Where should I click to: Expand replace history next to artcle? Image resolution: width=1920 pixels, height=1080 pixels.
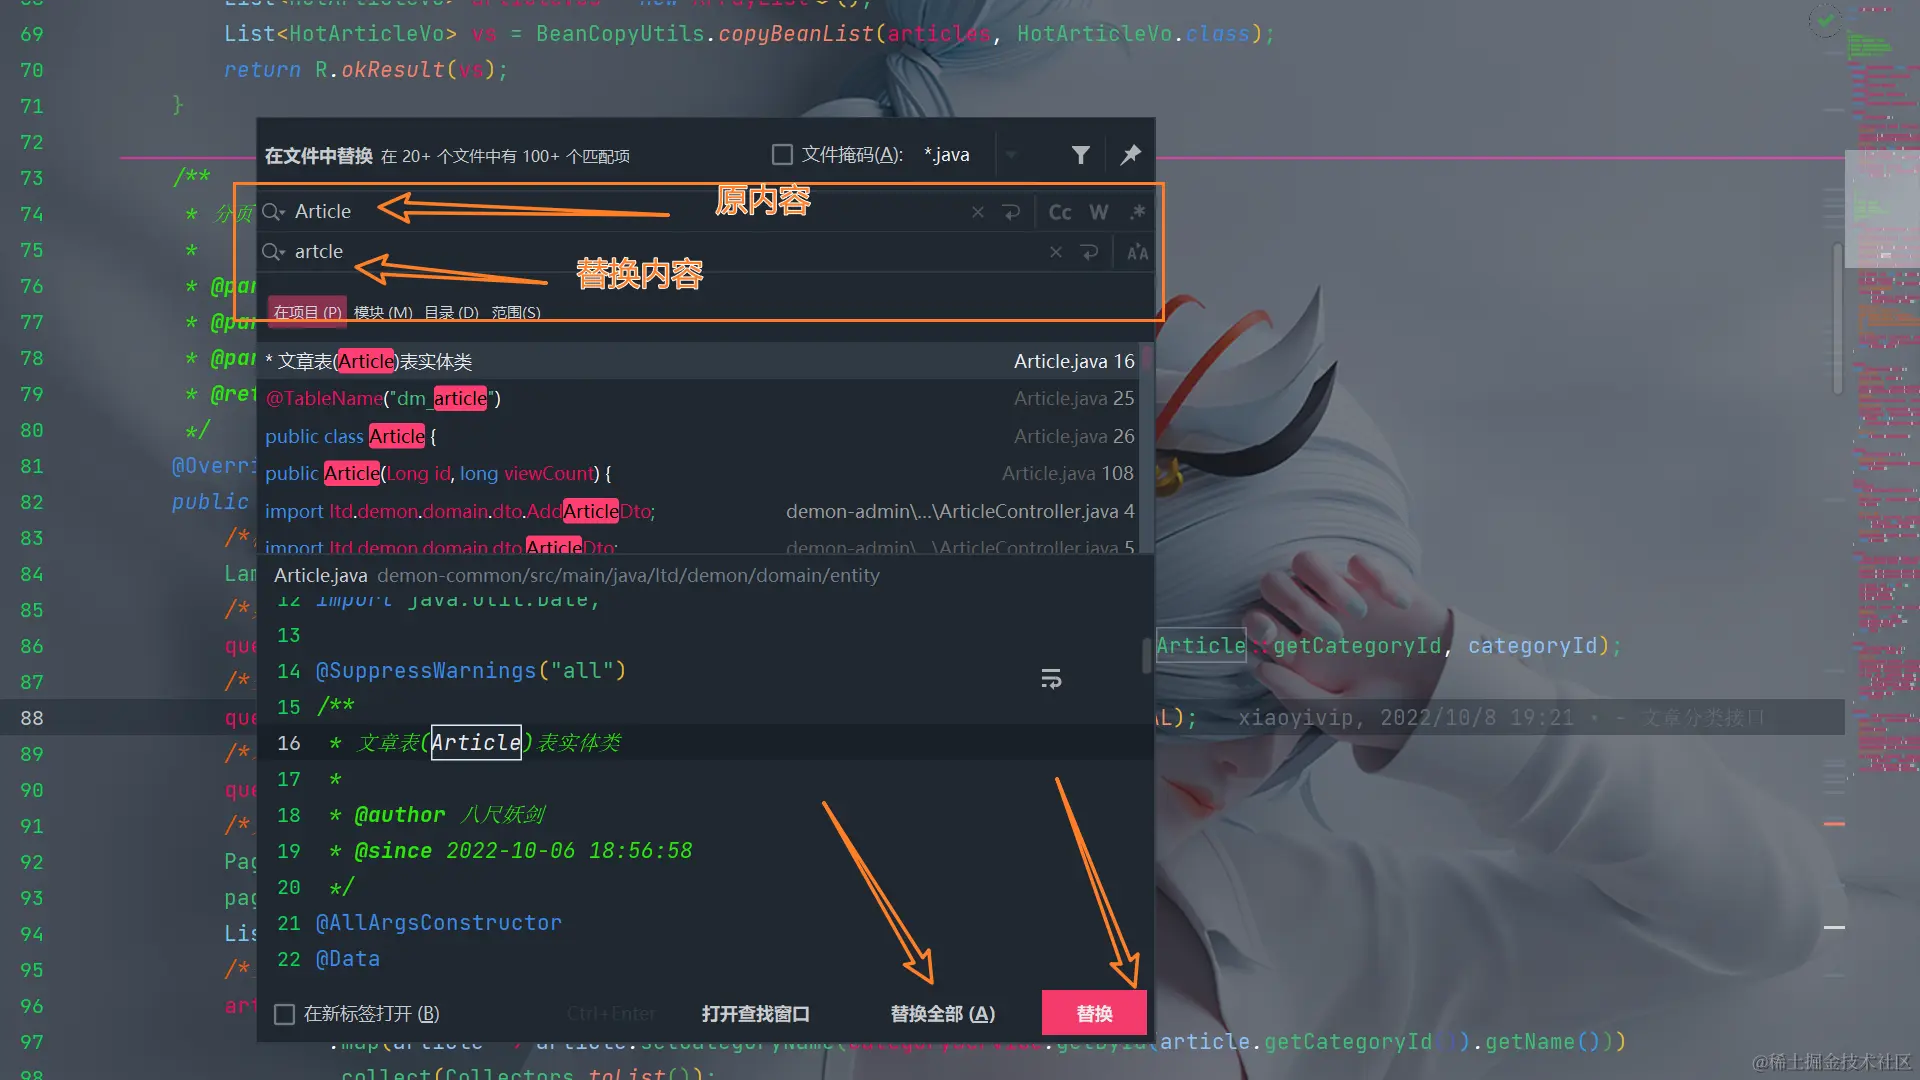click(x=273, y=252)
